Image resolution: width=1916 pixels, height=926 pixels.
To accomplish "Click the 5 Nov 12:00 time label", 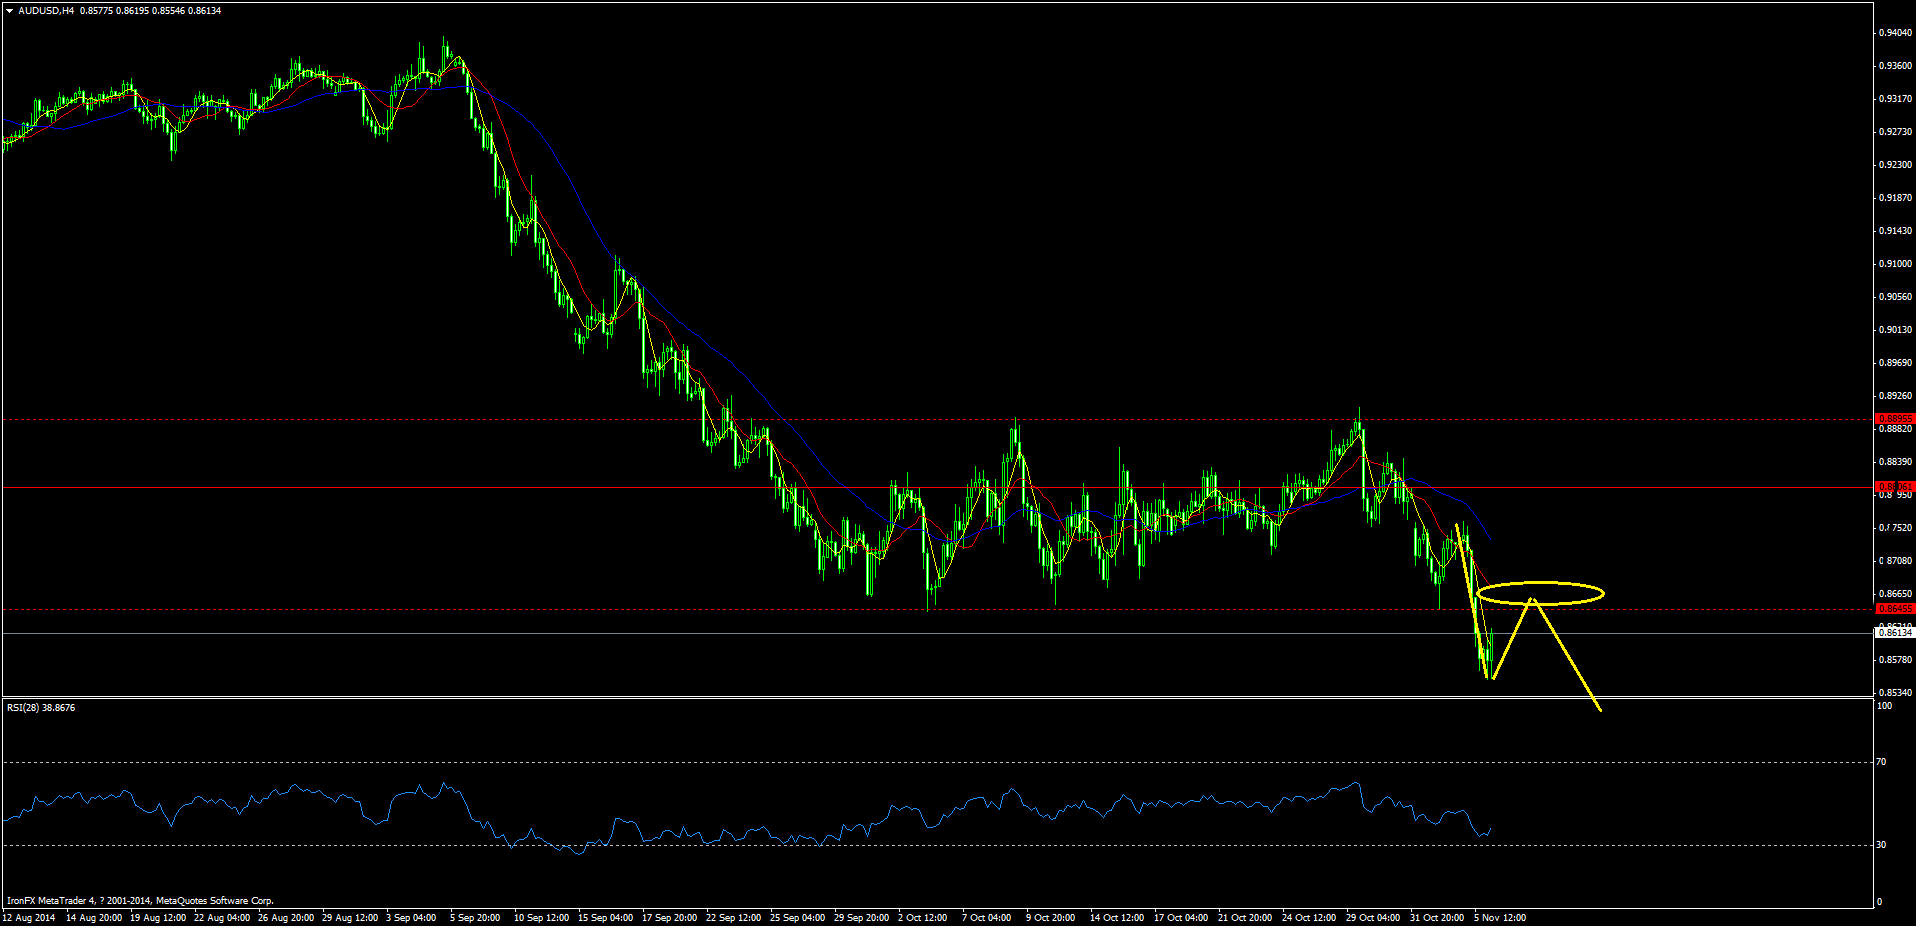I will (x=1500, y=918).
